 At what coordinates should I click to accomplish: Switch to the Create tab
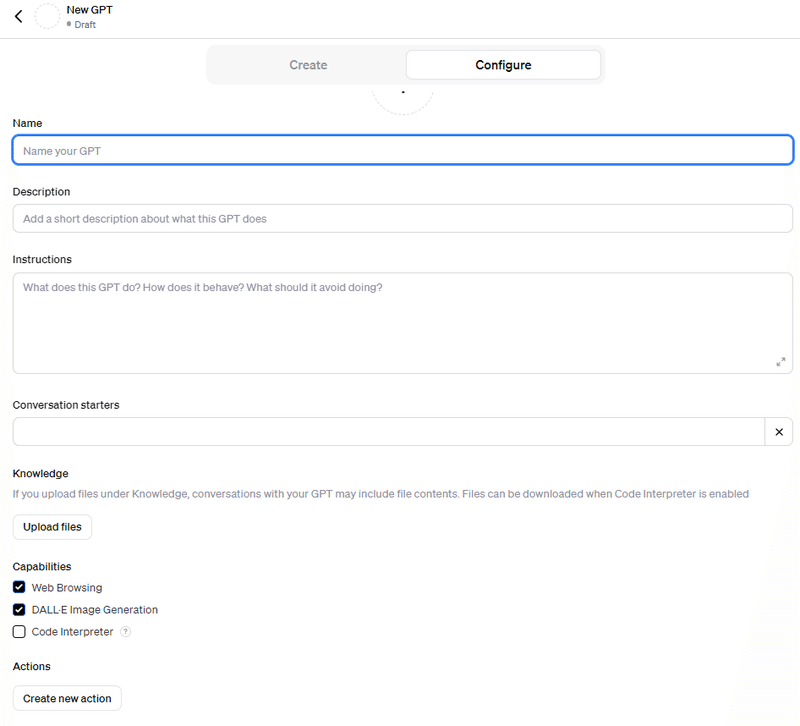coord(308,65)
